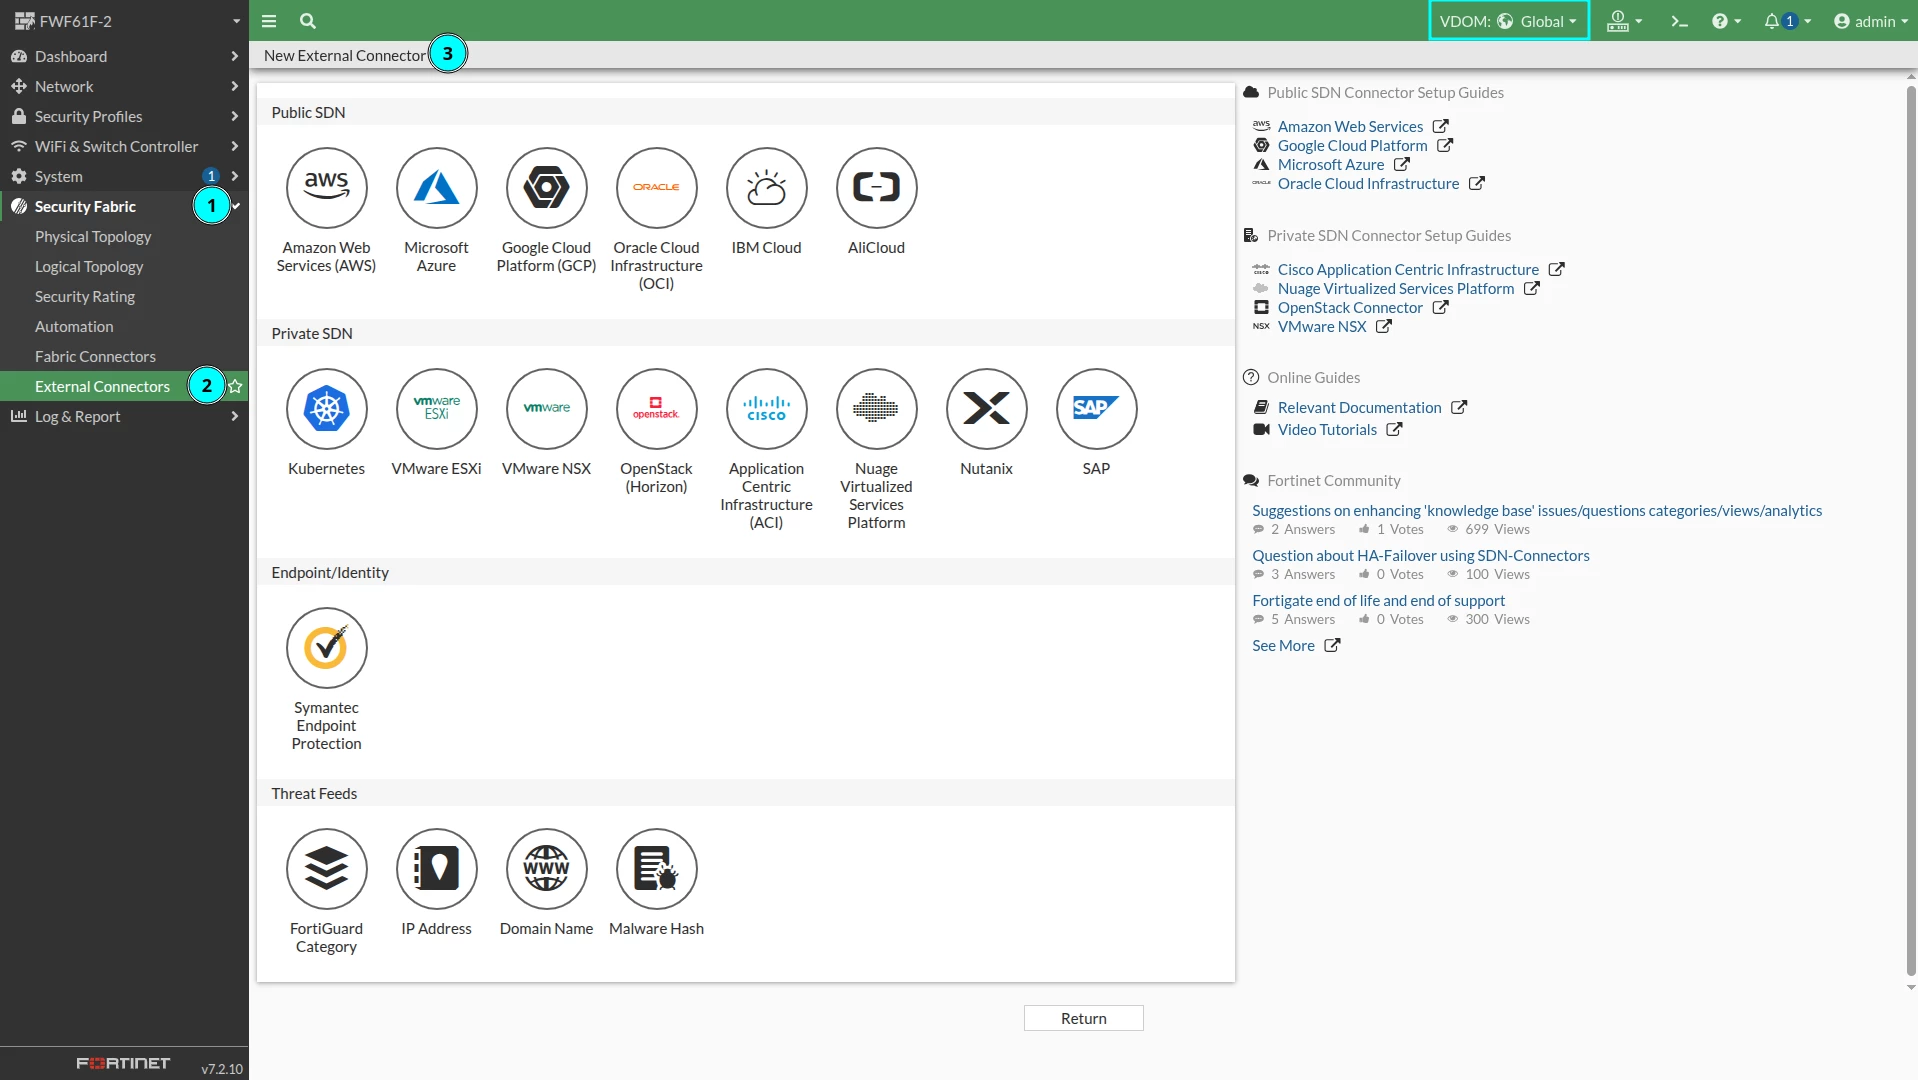Open Cisco Application Centric Infrastructure guide link
1918x1080 pixels.
(1408, 270)
